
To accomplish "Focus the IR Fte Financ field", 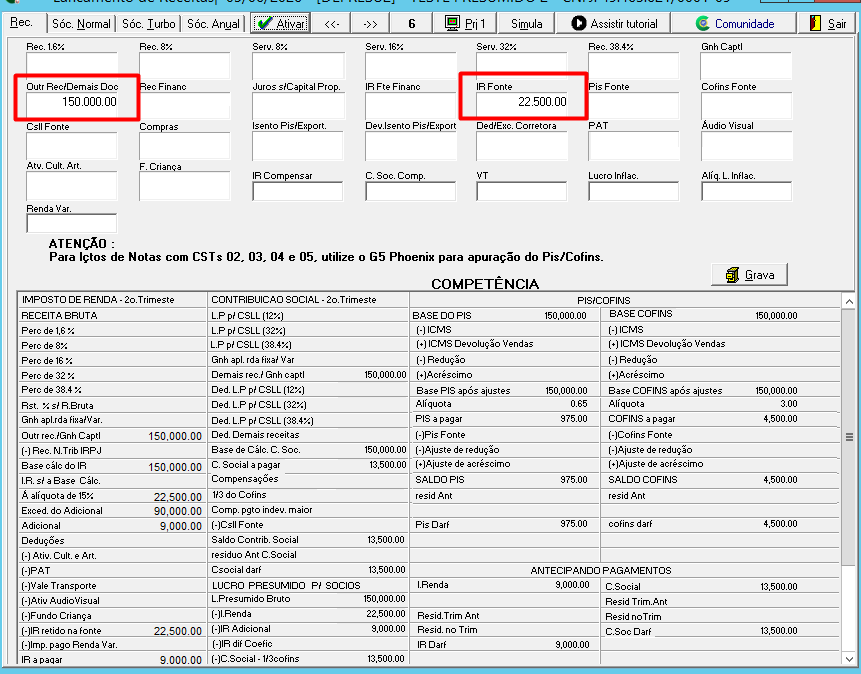I will [411, 105].
